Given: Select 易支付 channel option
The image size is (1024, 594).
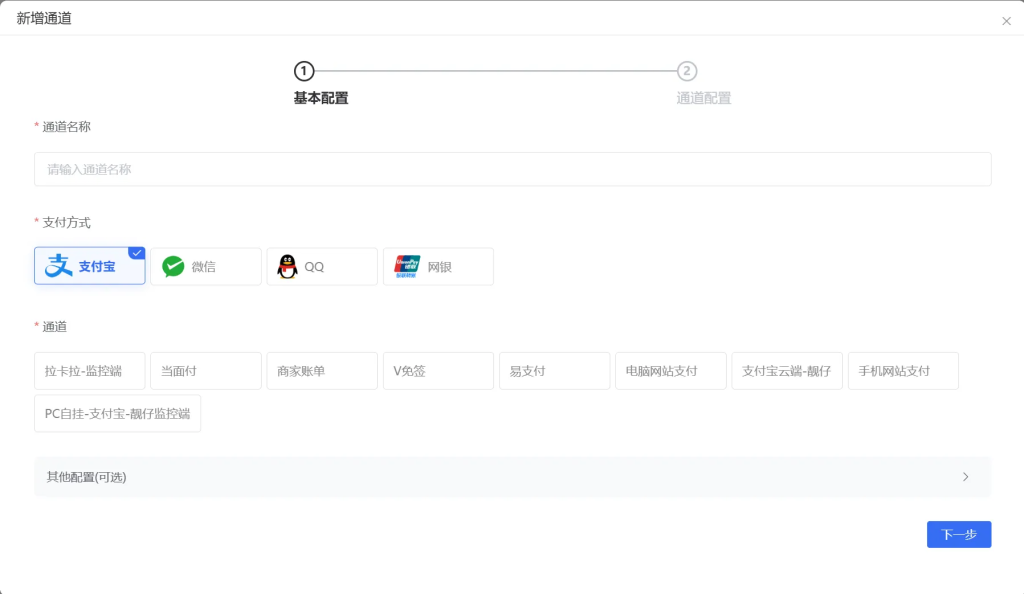Looking at the screenshot, I should tap(554, 371).
